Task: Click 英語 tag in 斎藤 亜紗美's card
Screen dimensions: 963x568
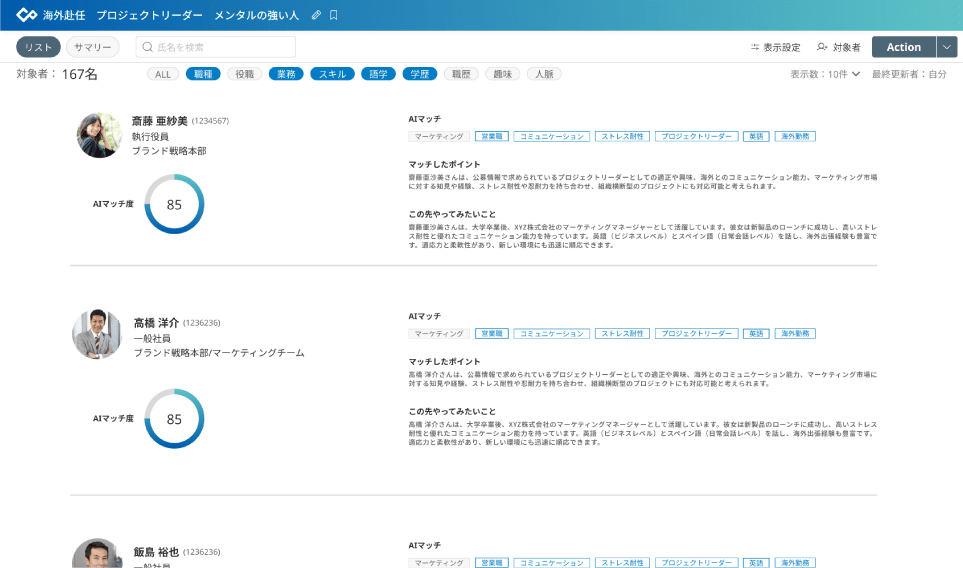Action: [x=756, y=136]
